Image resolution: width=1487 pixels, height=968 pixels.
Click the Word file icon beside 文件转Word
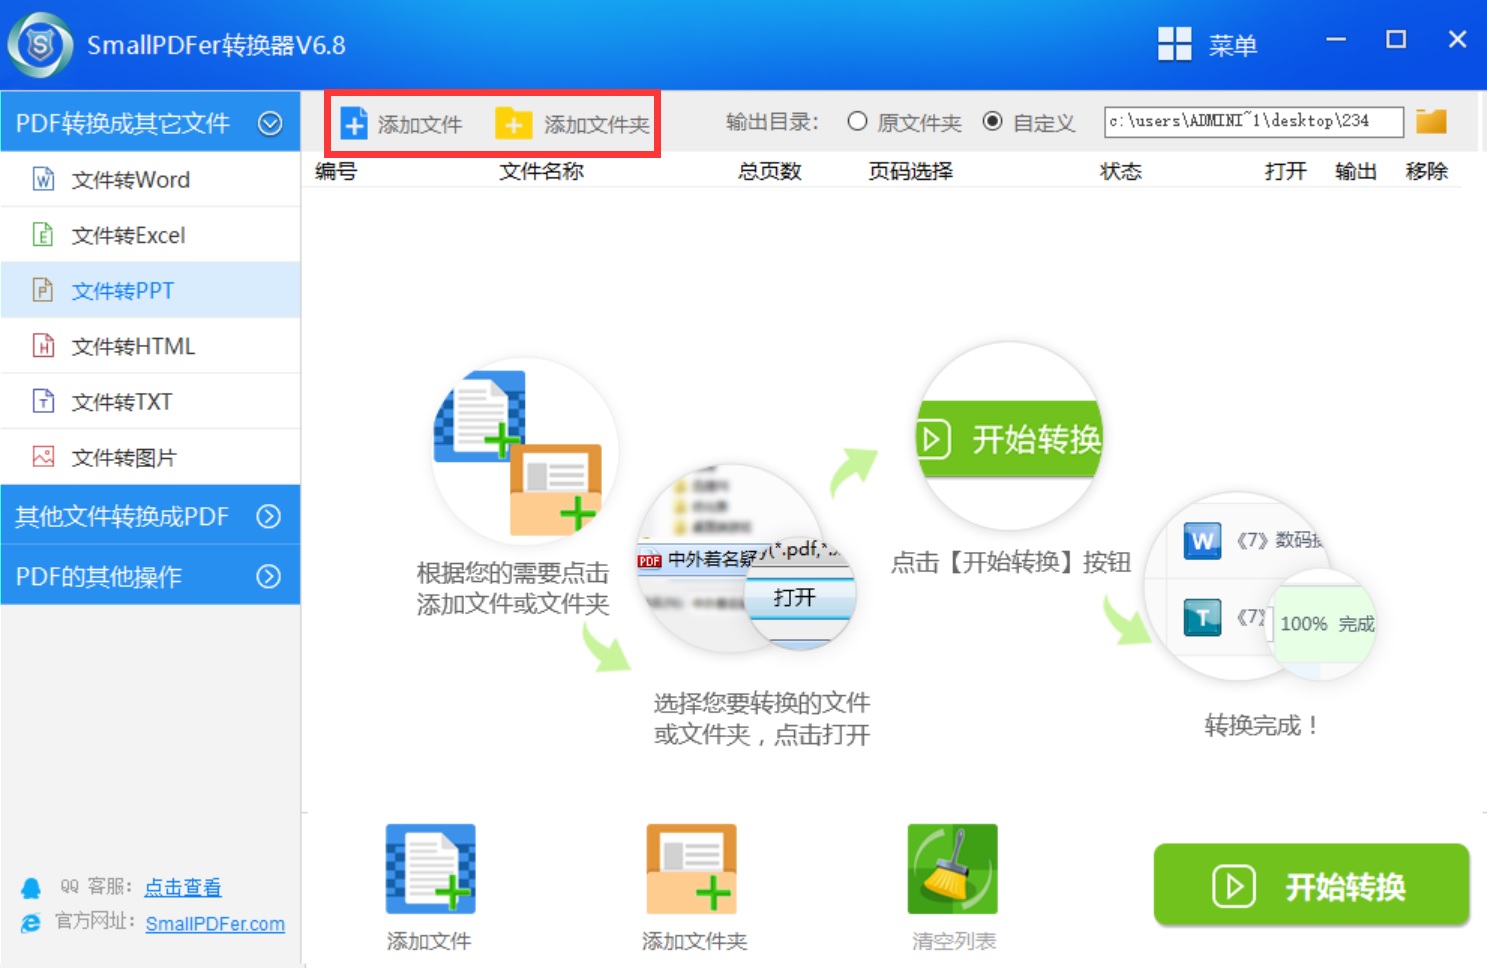pos(43,179)
